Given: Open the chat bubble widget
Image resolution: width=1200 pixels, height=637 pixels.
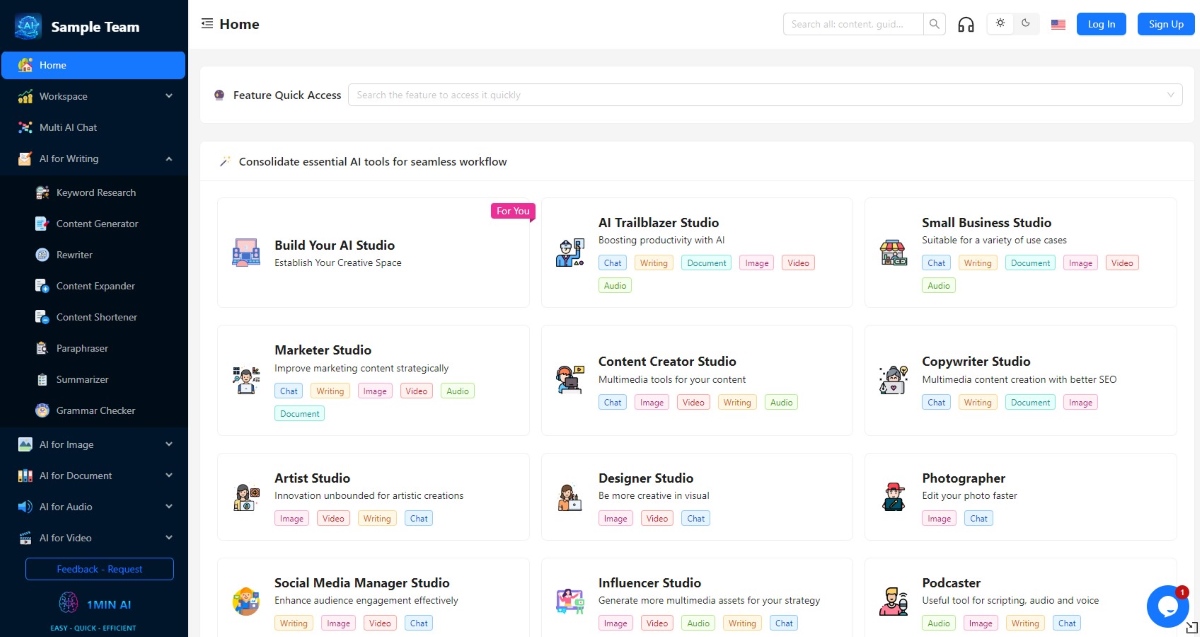Looking at the screenshot, I should [x=1167, y=605].
